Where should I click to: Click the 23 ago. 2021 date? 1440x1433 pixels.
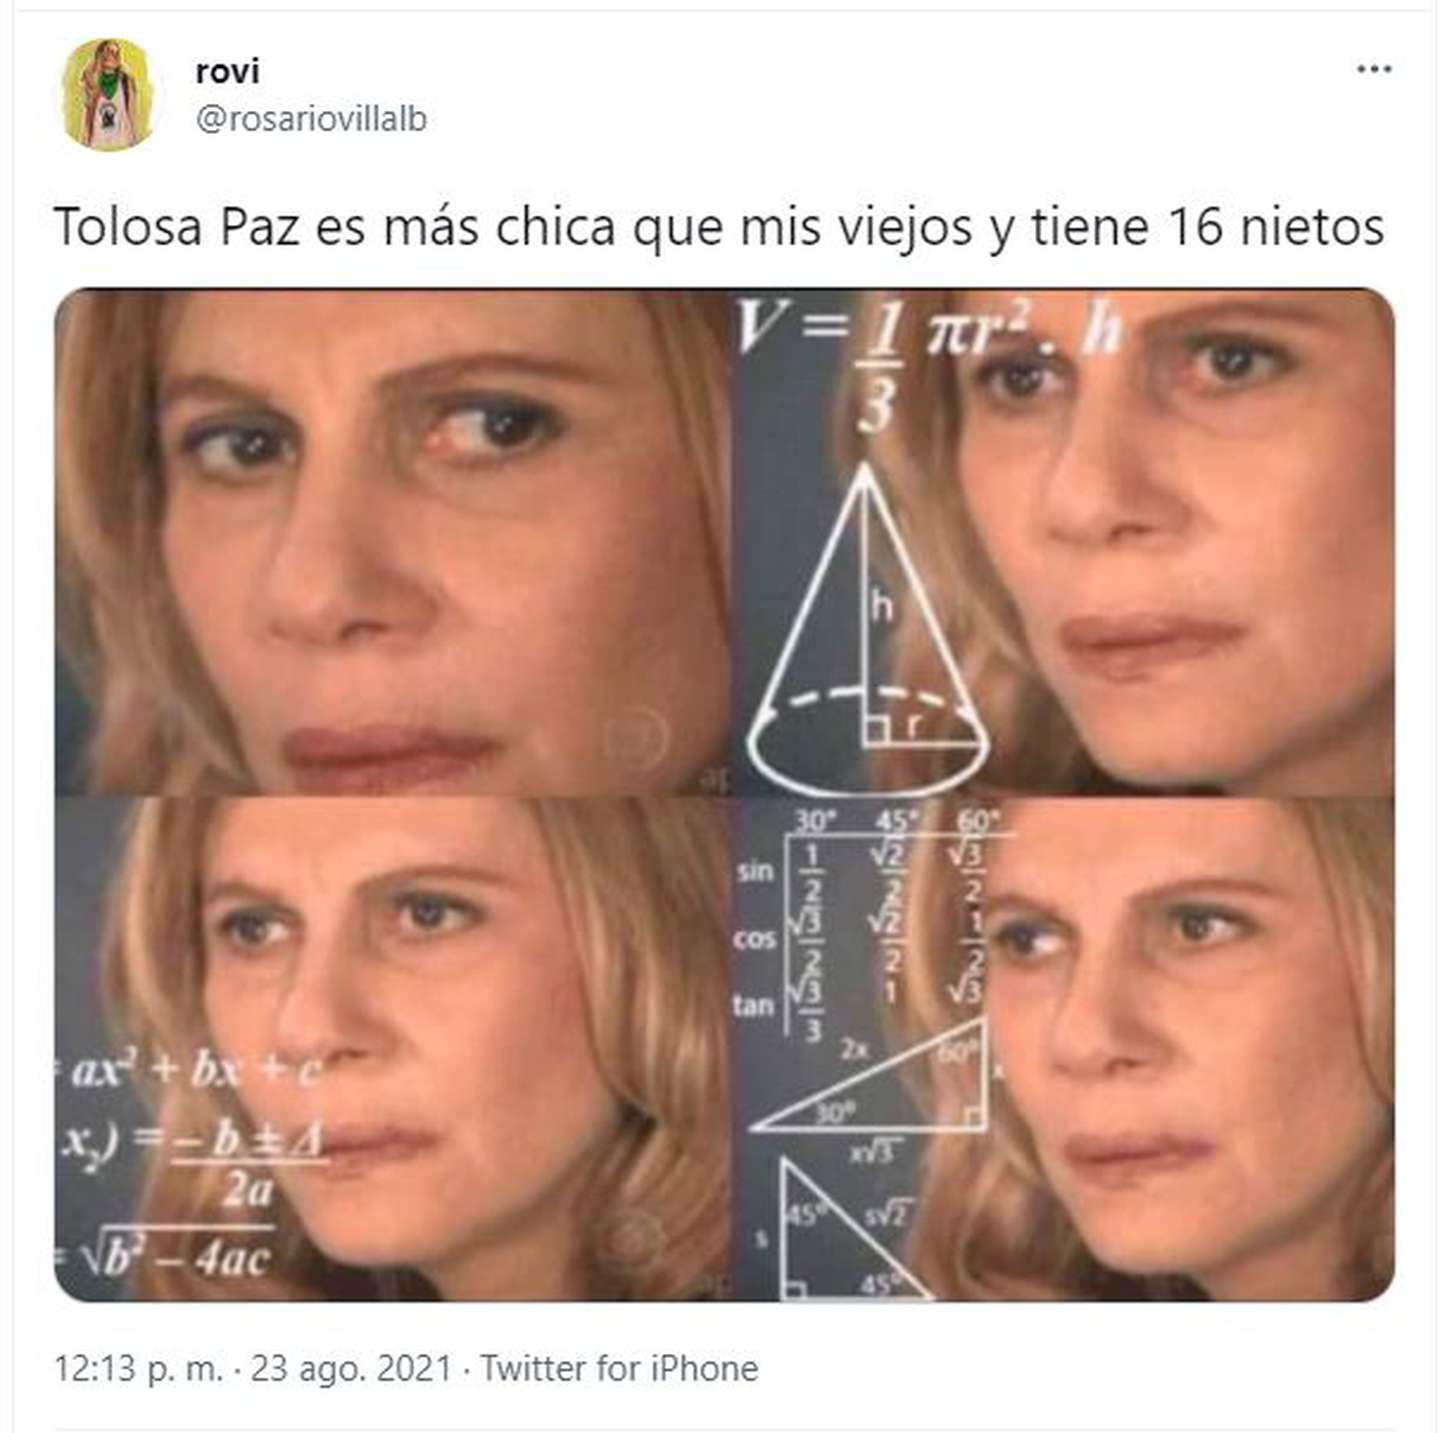point(350,1367)
